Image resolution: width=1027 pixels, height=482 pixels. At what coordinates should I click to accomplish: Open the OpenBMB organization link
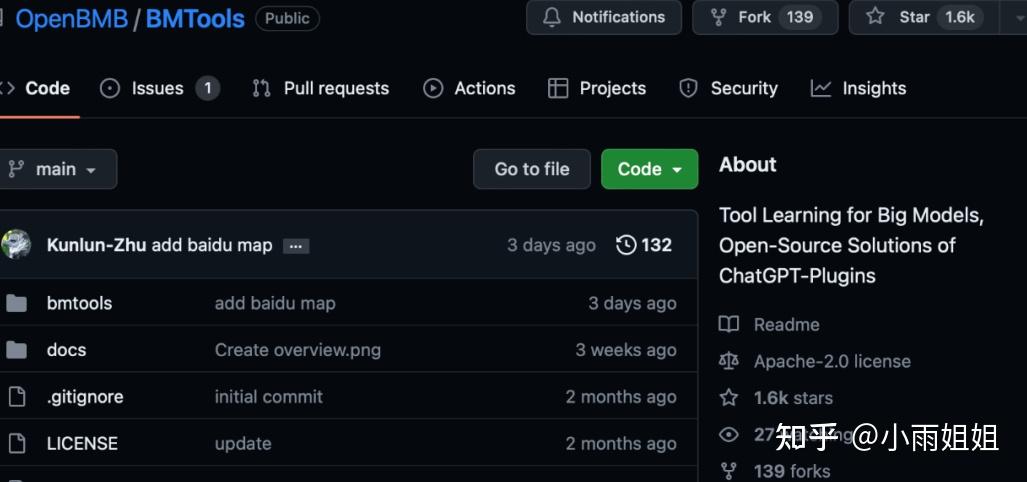(x=71, y=18)
